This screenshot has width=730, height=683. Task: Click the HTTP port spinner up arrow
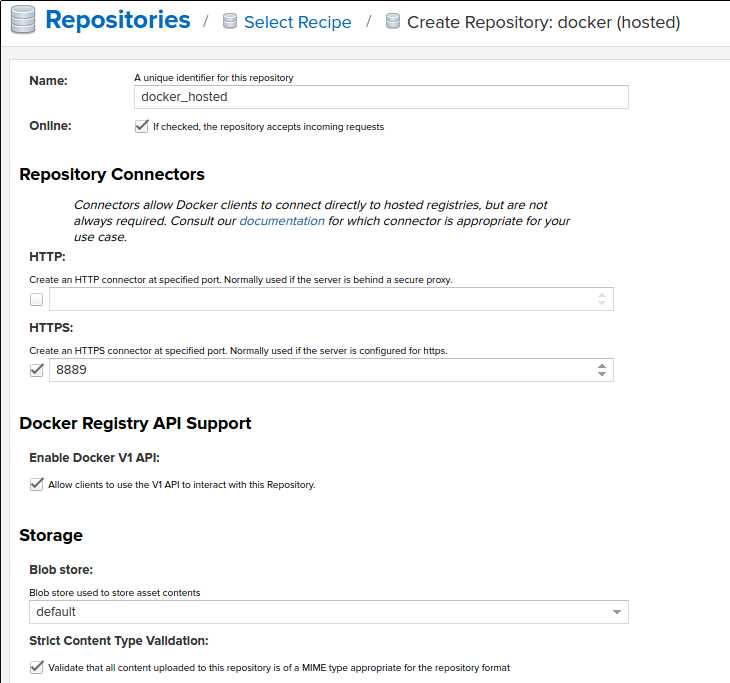tap(601, 294)
